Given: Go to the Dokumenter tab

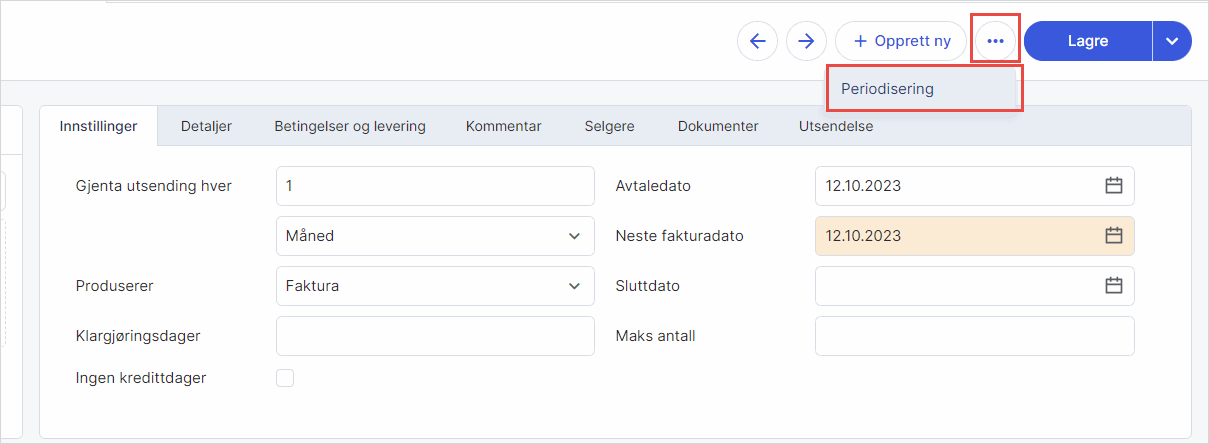Looking at the screenshot, I should click(717, 126).
